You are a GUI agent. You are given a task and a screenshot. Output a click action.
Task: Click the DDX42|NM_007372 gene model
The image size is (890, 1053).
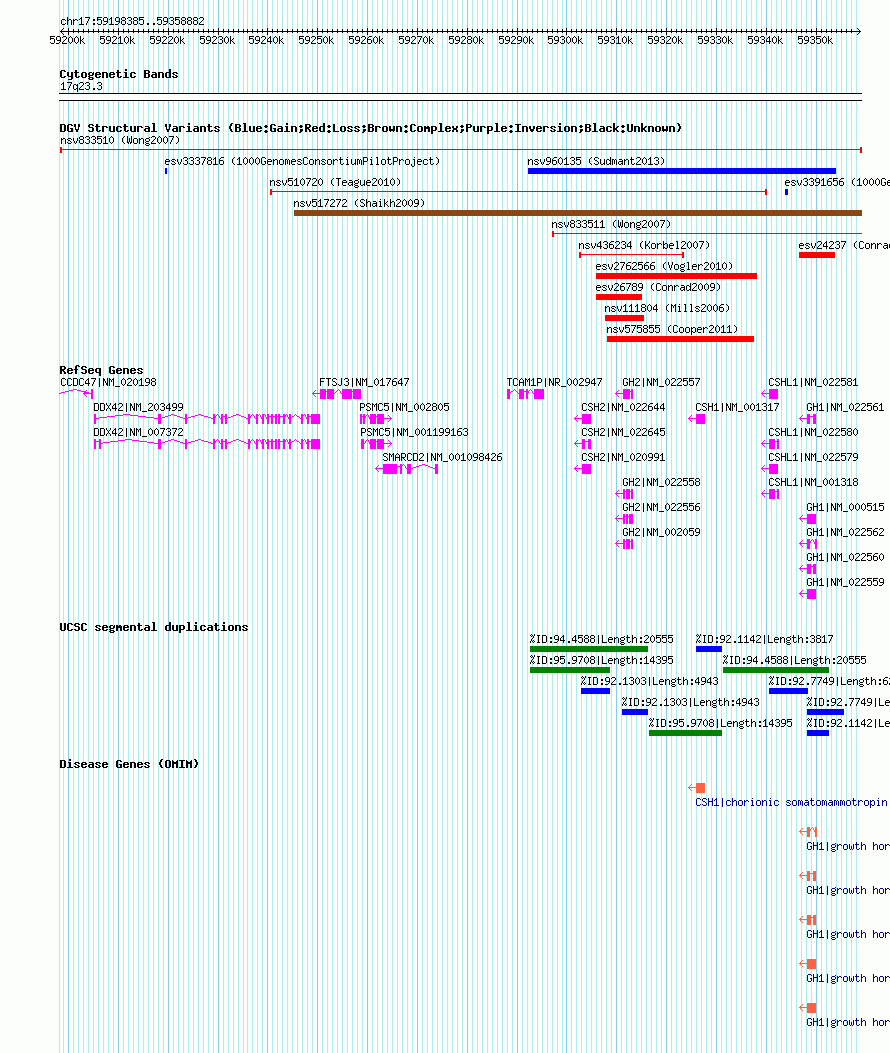207,444
